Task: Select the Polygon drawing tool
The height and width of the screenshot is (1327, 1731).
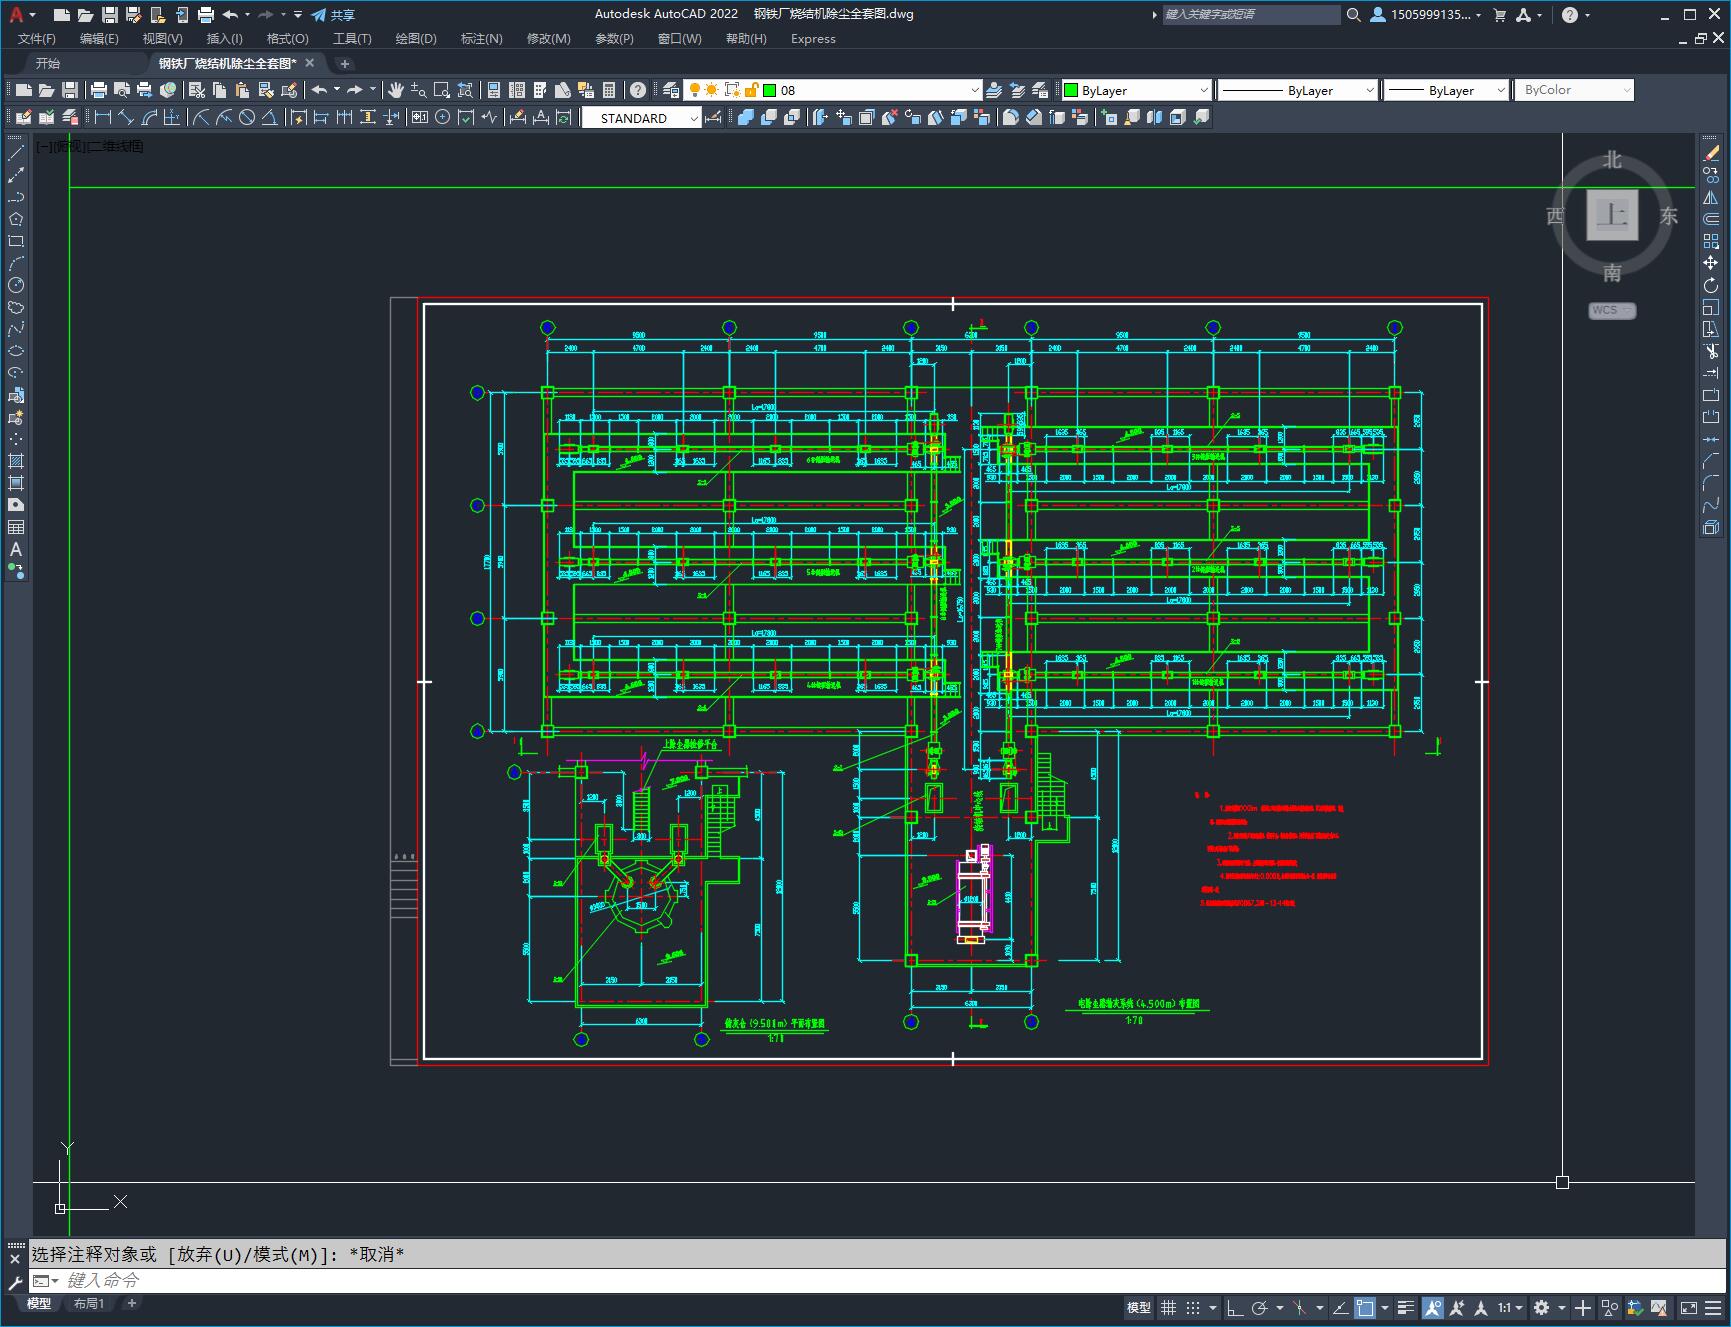Action: tap(16, 219)
